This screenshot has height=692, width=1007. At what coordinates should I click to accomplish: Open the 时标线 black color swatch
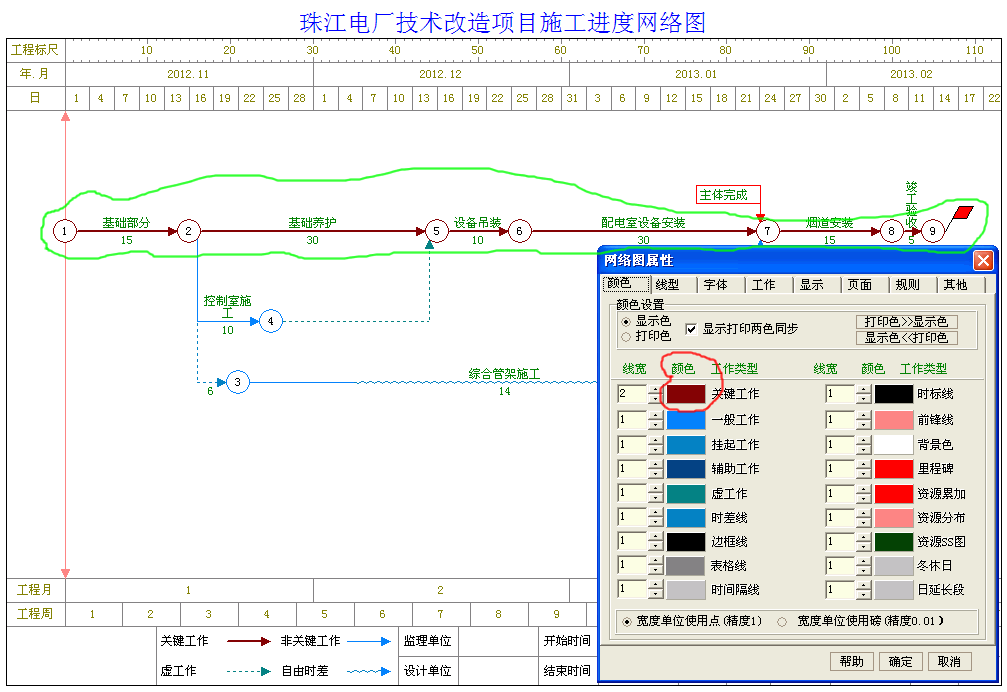tap(893, 394)
